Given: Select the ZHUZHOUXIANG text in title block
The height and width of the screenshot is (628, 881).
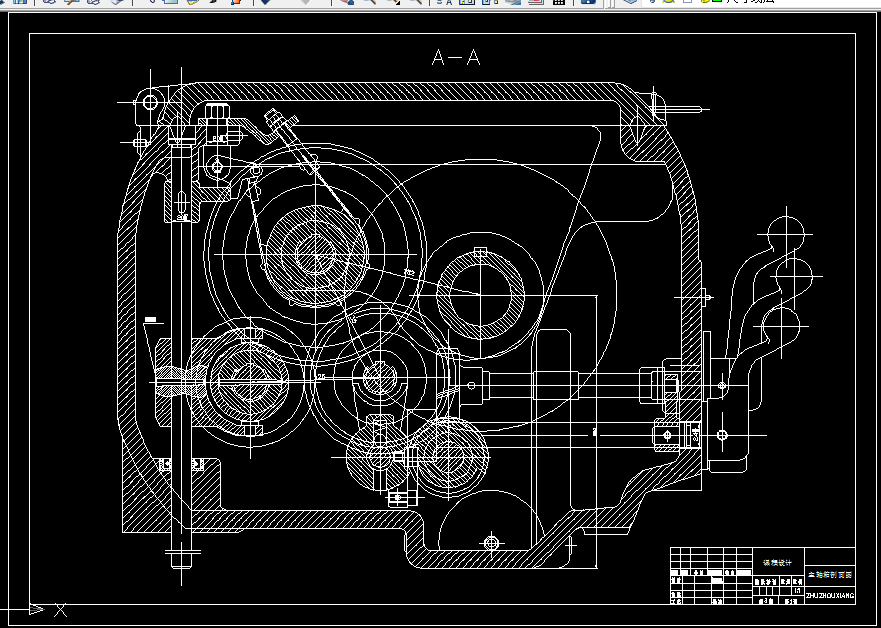Looking at the screenshot, I should [x=830, y=595].
